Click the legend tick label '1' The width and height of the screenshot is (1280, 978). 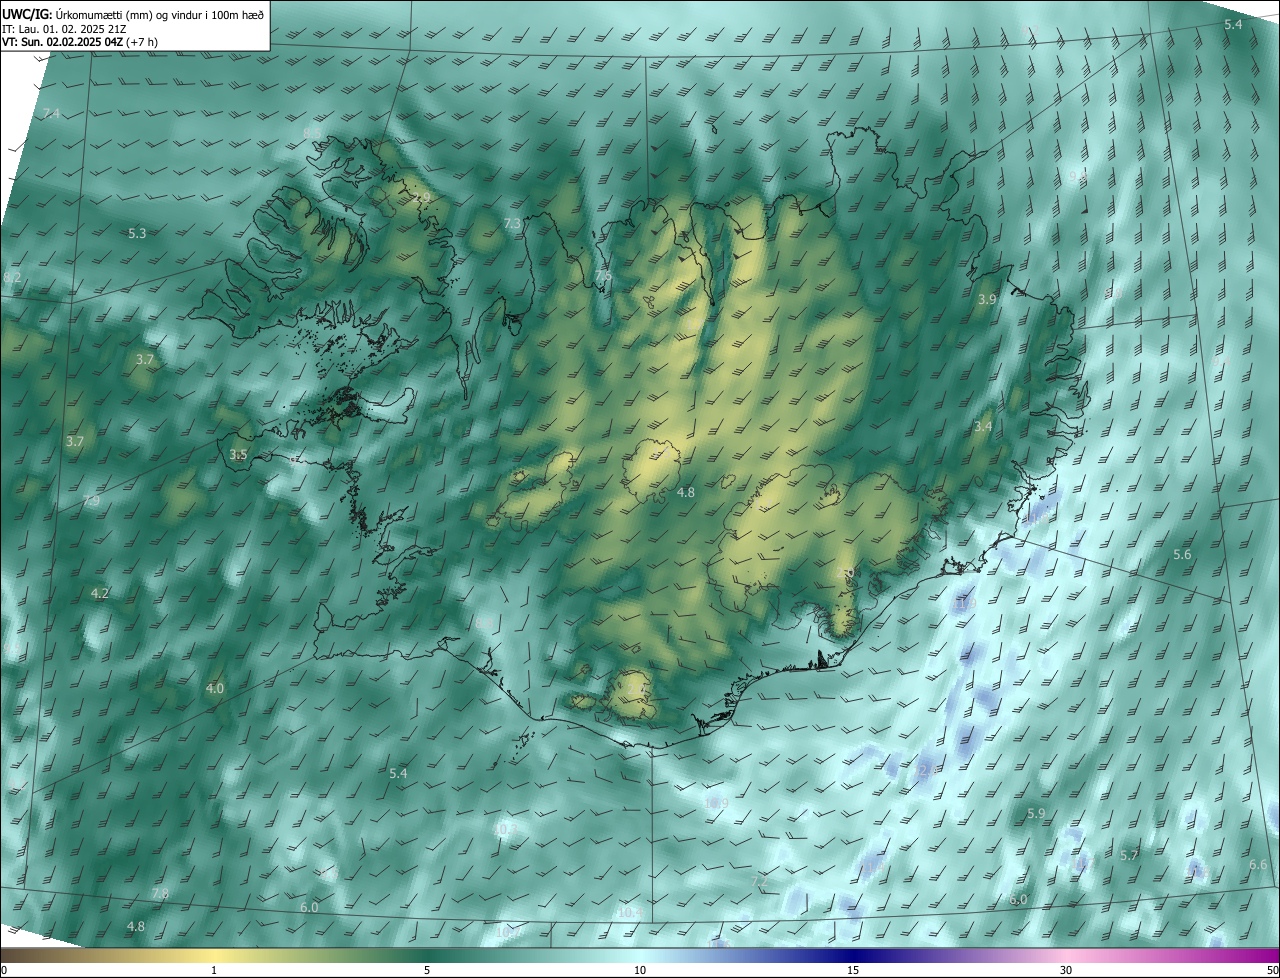coord(215,971)
